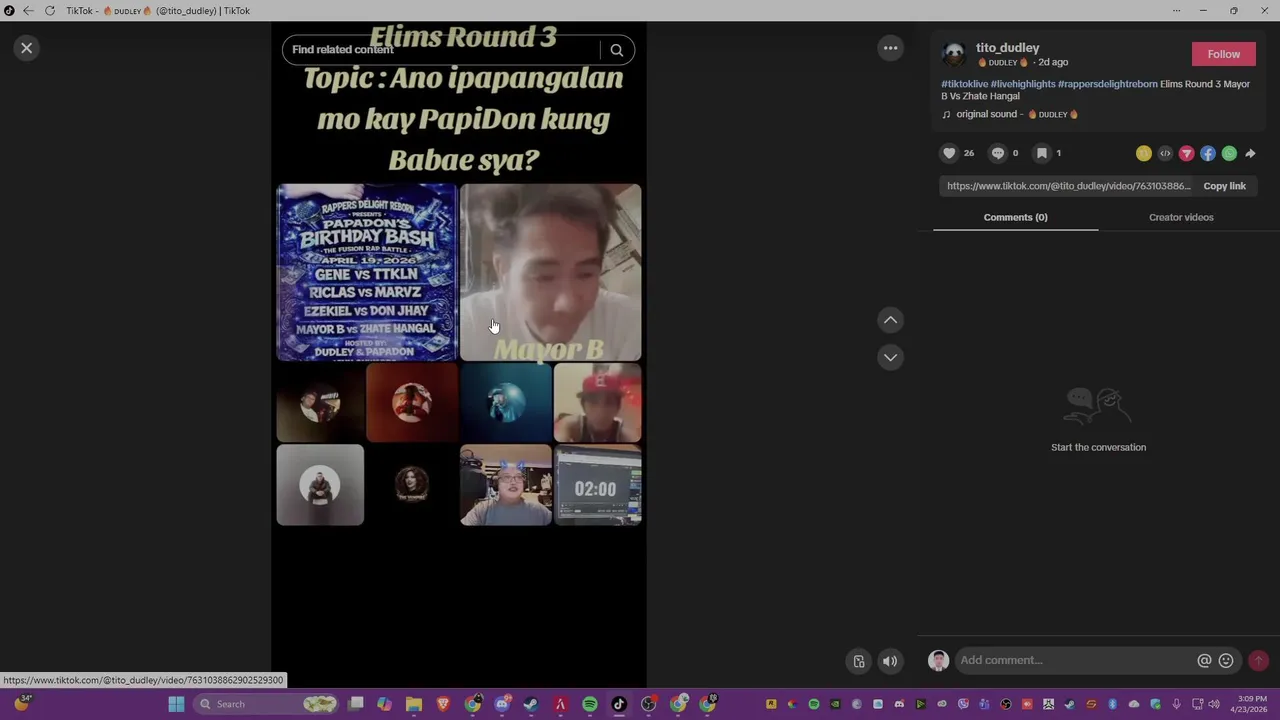1280x720 pixels.
Task: Open the emoji picker in comment box
Action: pyautogui.click(x=1226, y=660)
